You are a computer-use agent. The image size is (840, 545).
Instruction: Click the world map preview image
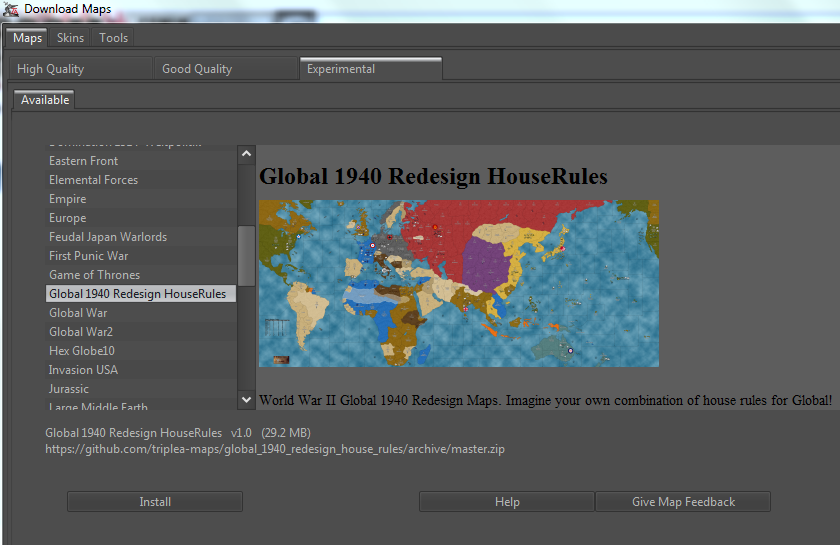click(x=459, y=283)
